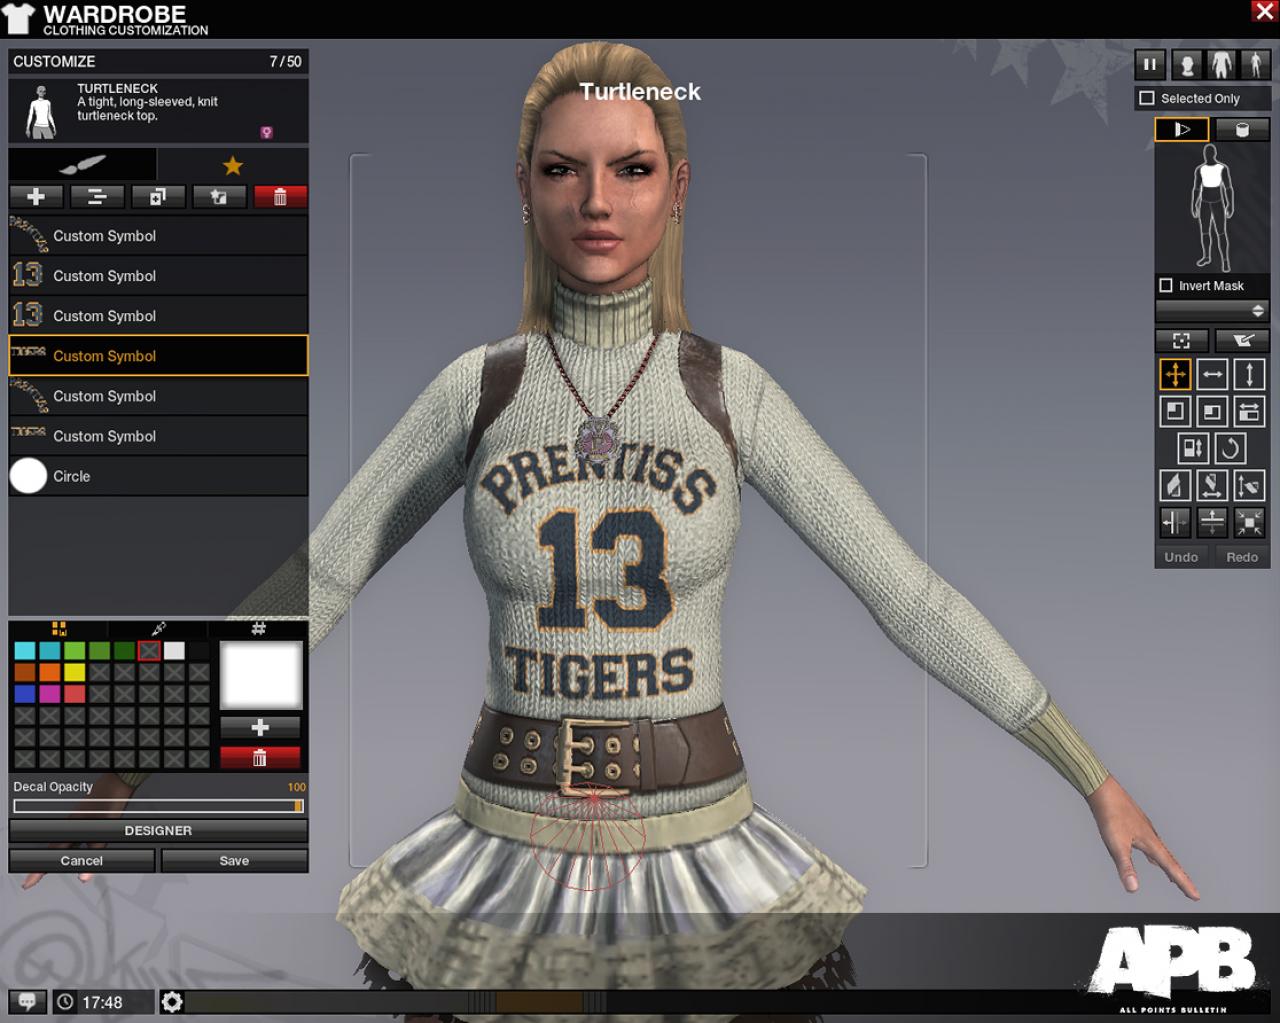Open the mask region dropdown
Image resolution: width=1280 pixels, height=1023 pixels.
1212,311
